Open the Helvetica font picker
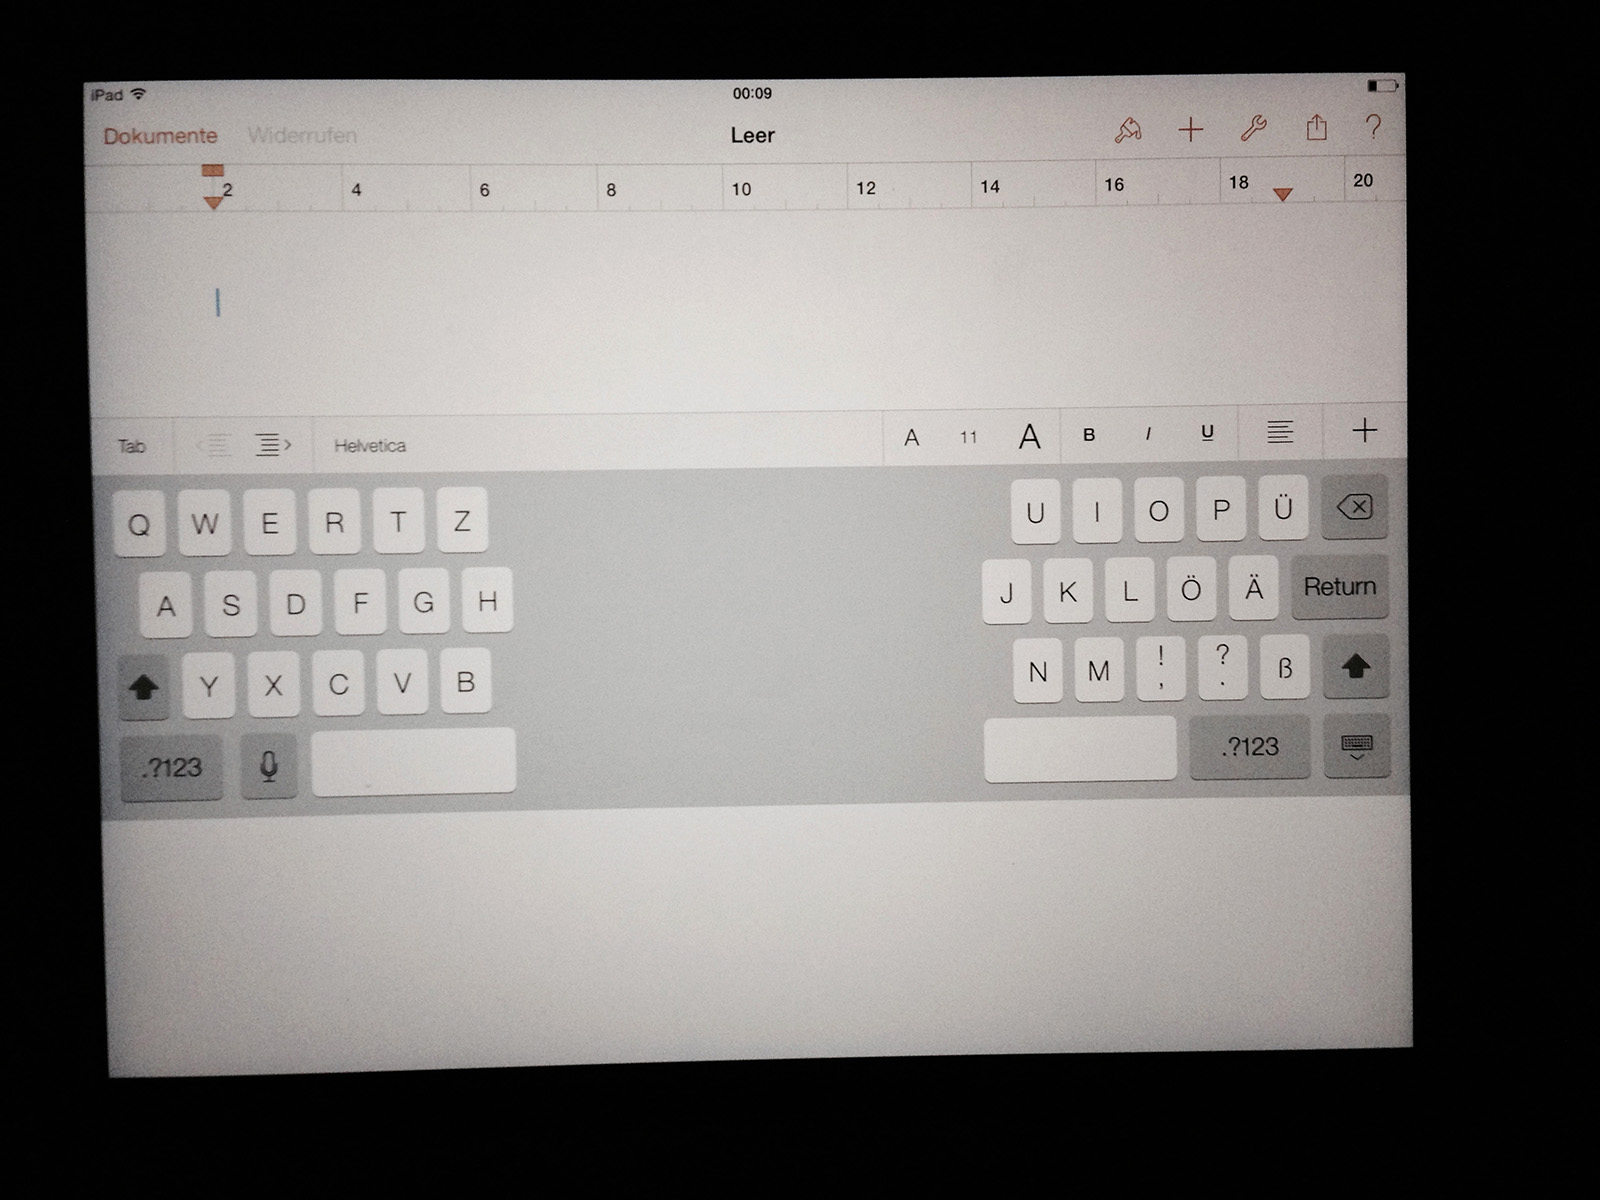 370,445
